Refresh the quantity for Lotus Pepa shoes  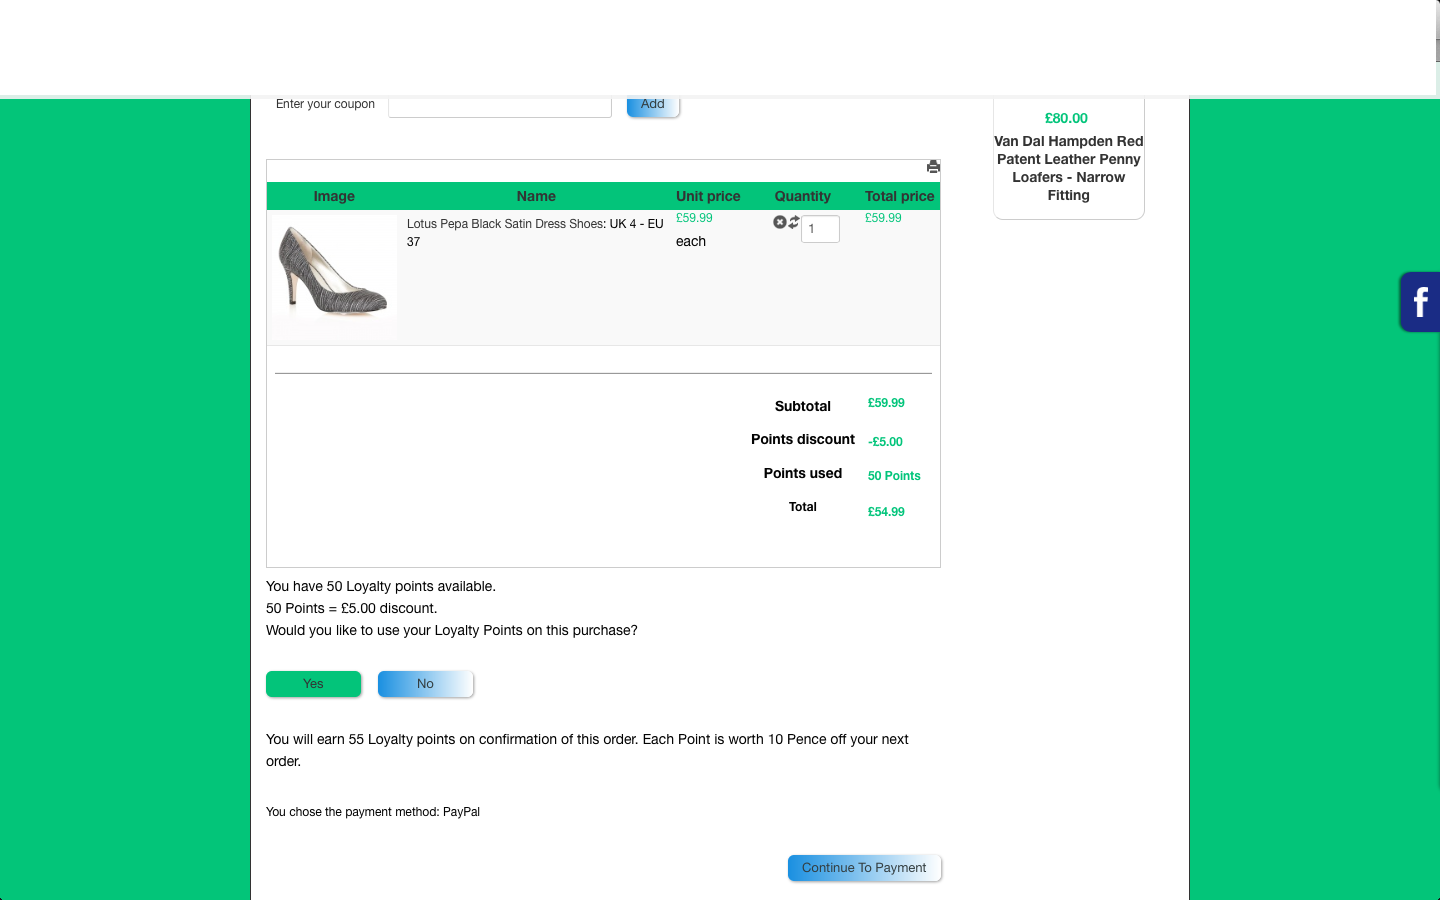[x=794, y=222]
